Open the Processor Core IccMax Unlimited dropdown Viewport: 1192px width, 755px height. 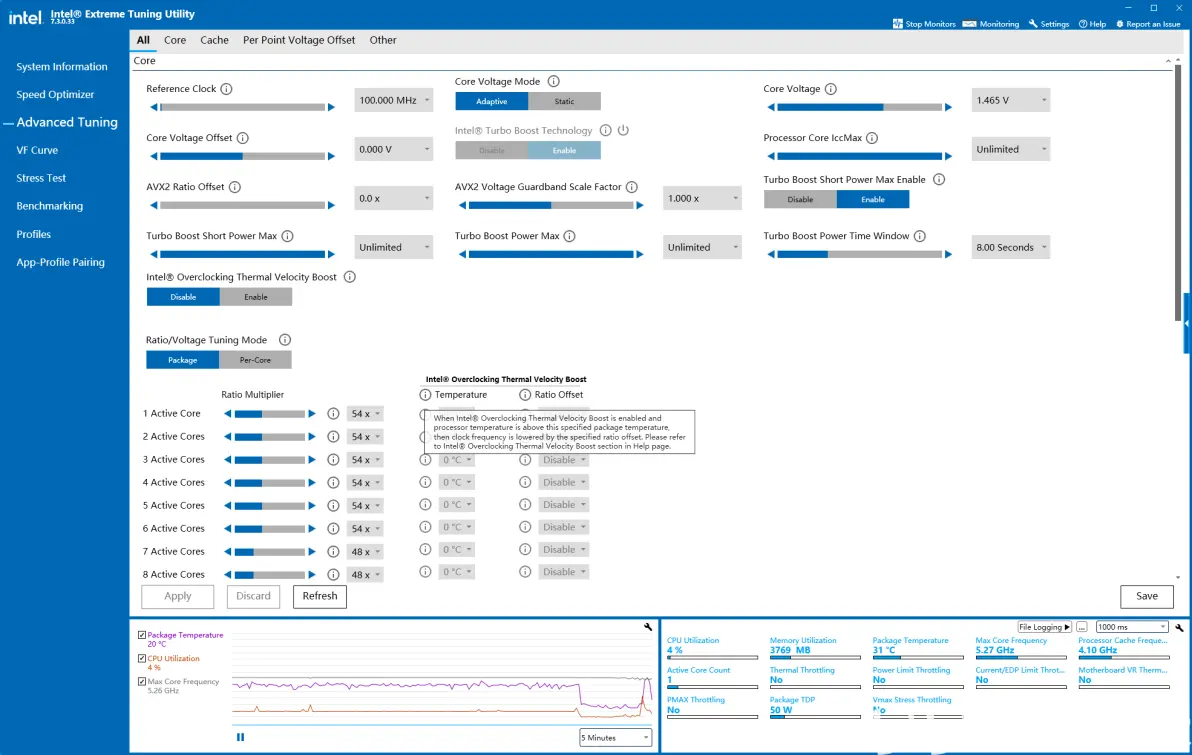(x=1010, y=149)
